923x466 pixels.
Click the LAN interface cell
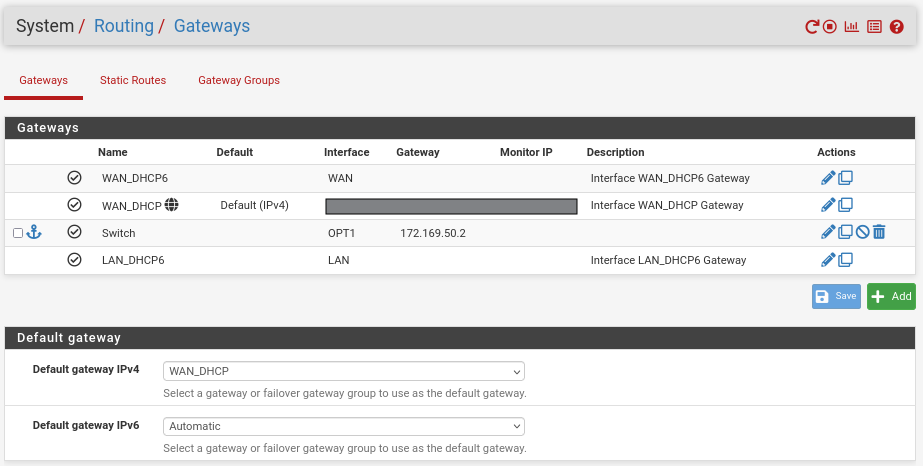(x=338, y=260)
